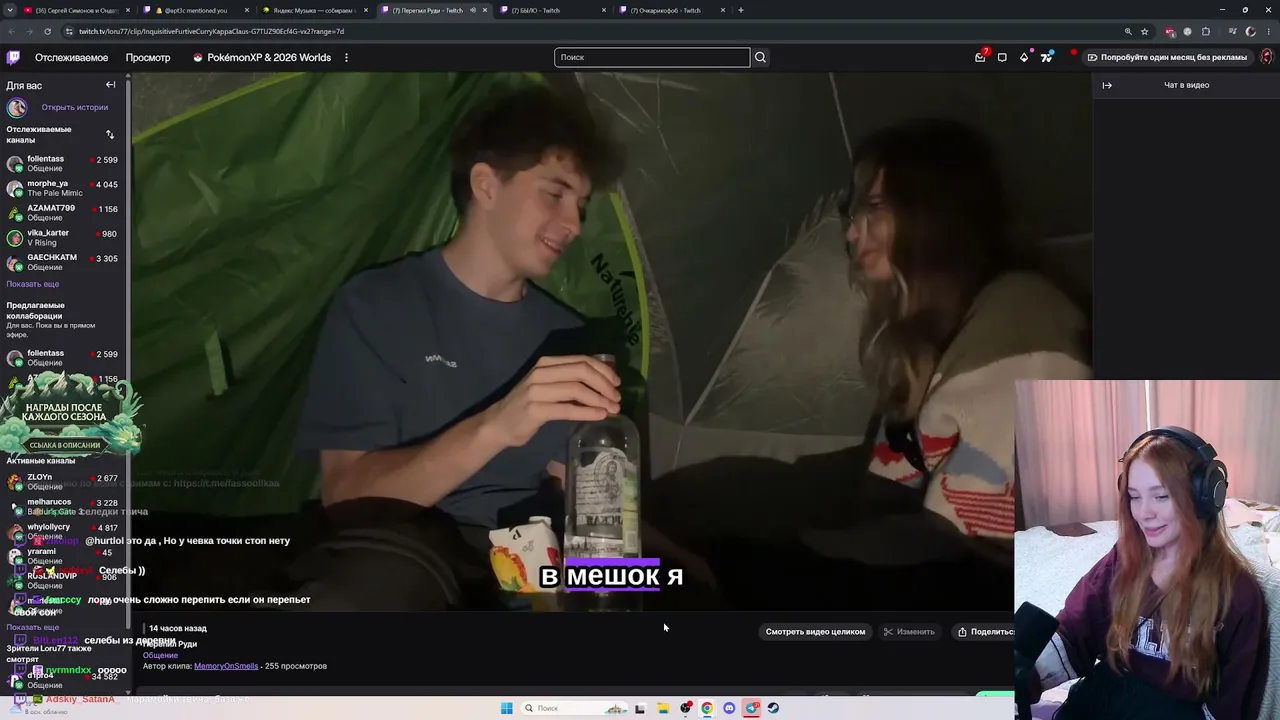Open File Explorer from taskbar

(x=663, y=708)
